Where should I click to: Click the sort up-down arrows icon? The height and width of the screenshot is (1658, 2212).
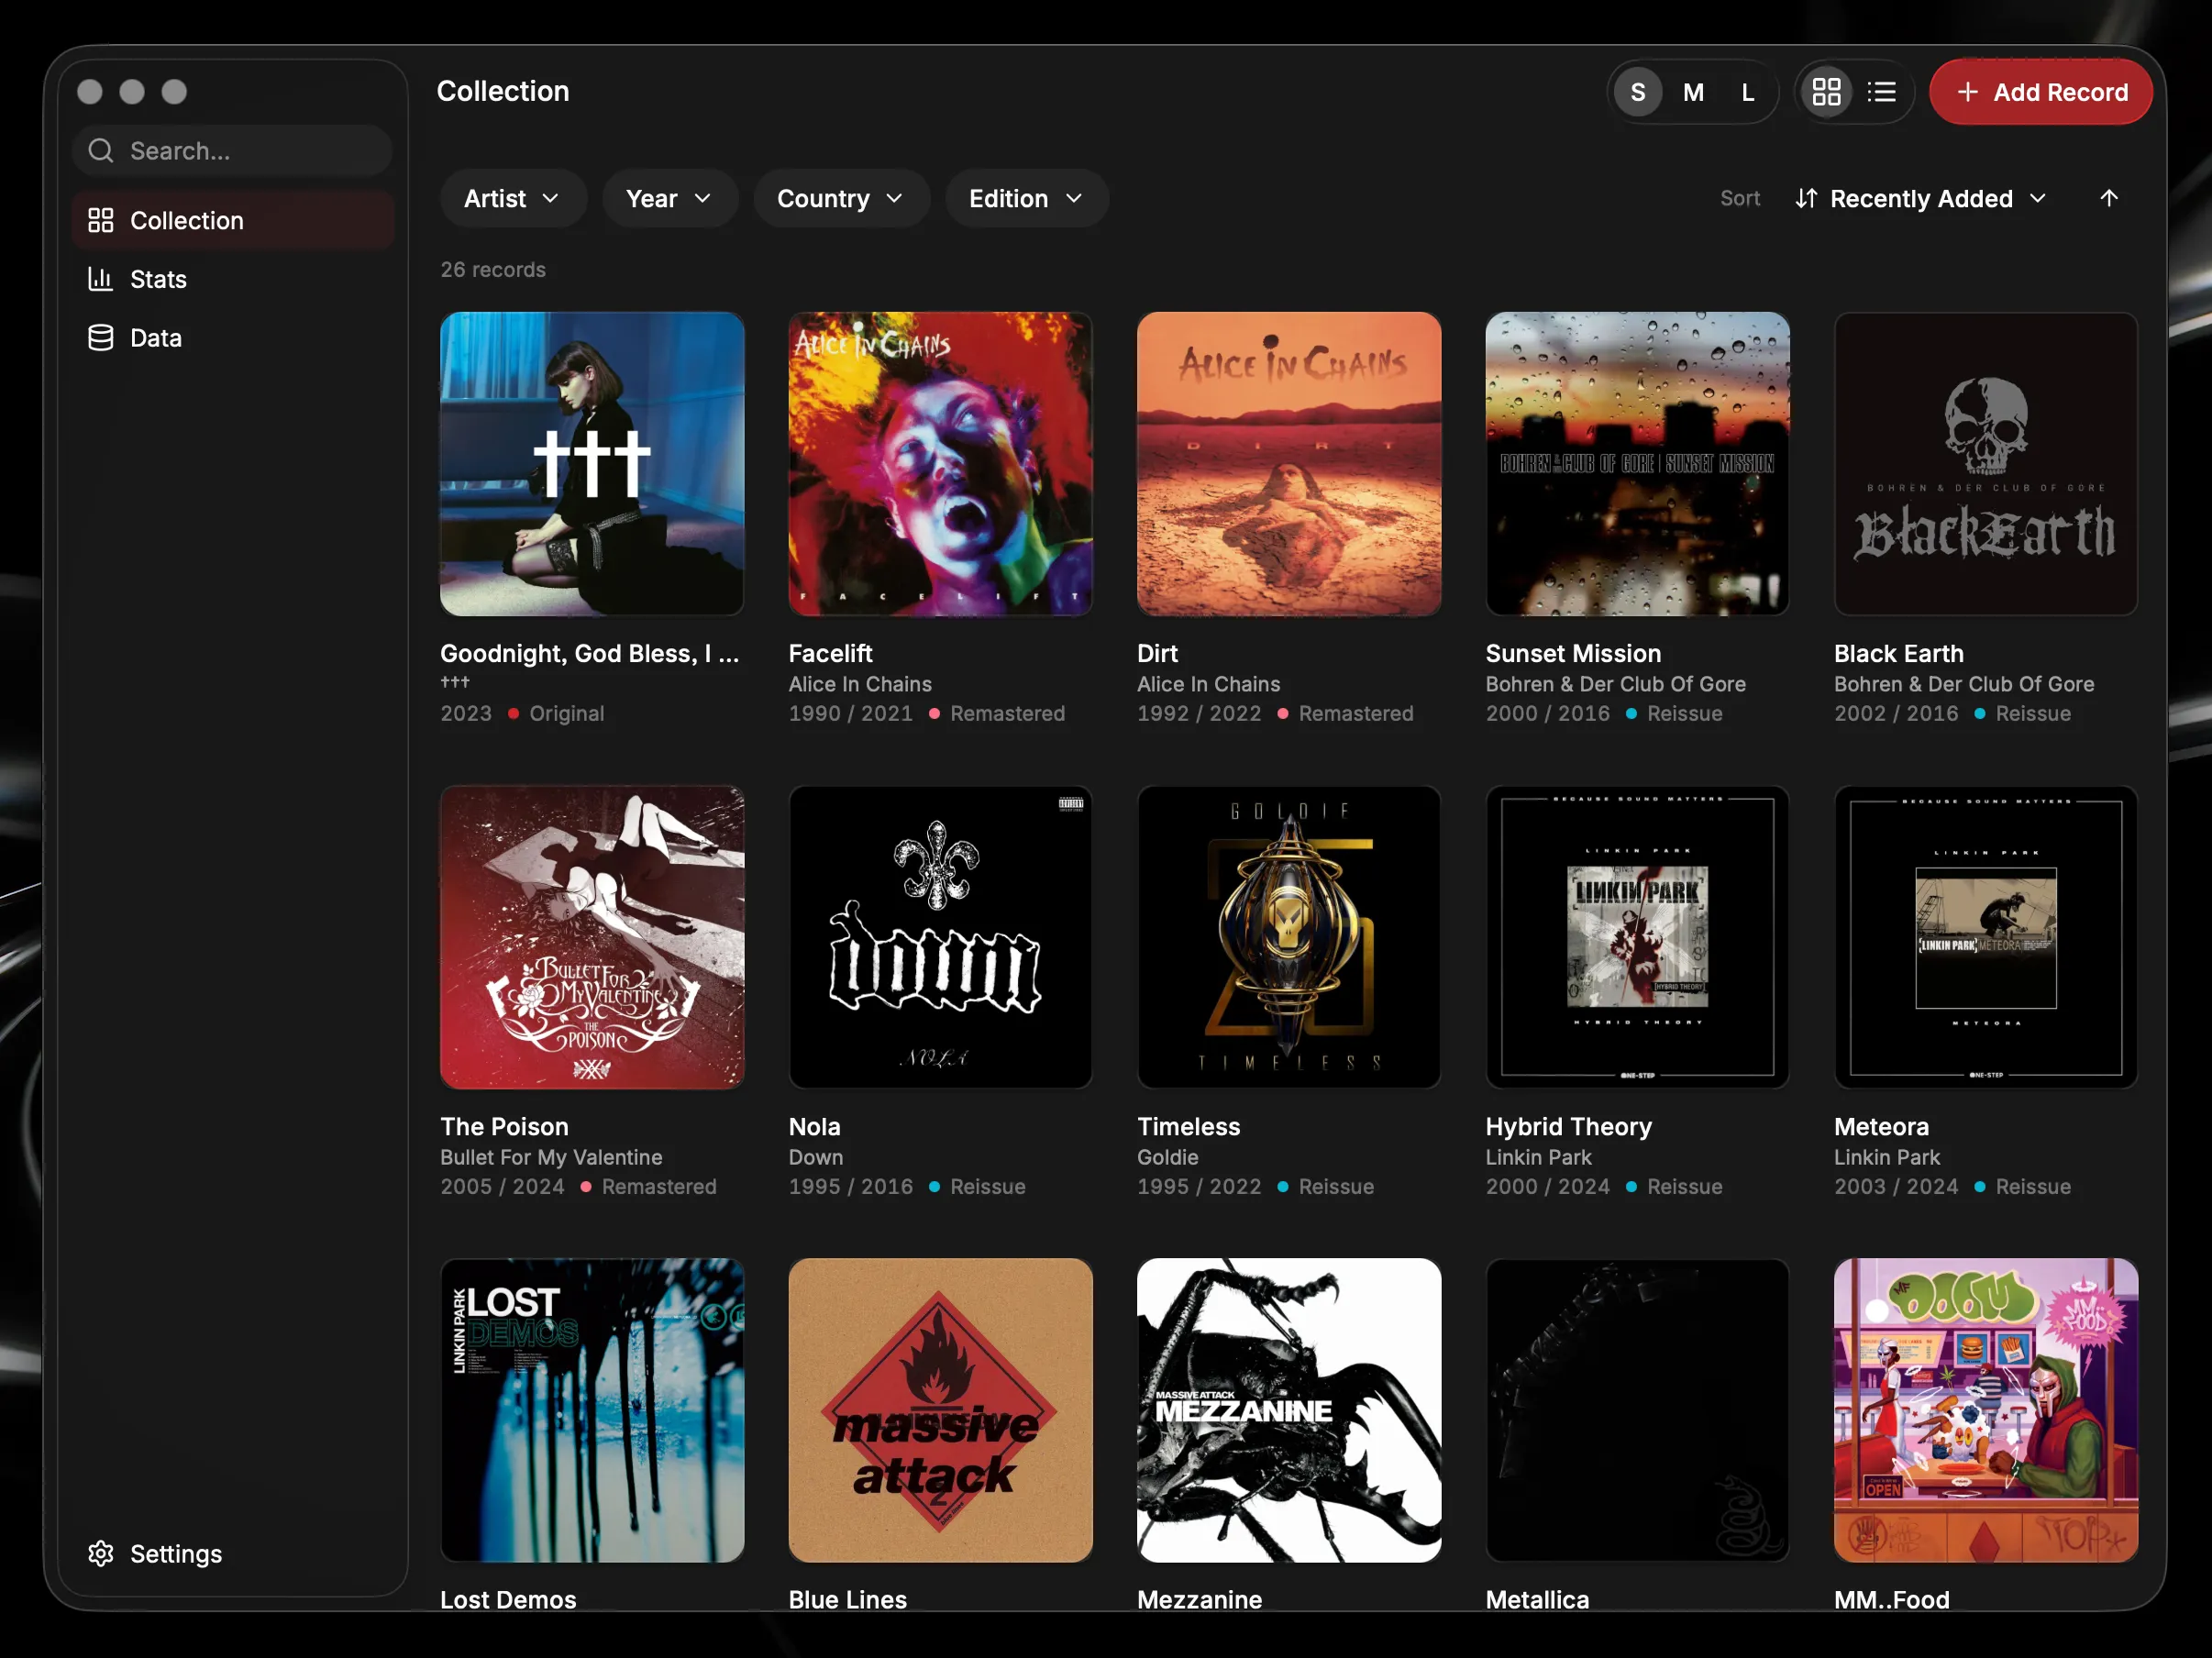tap(1806, 198)
